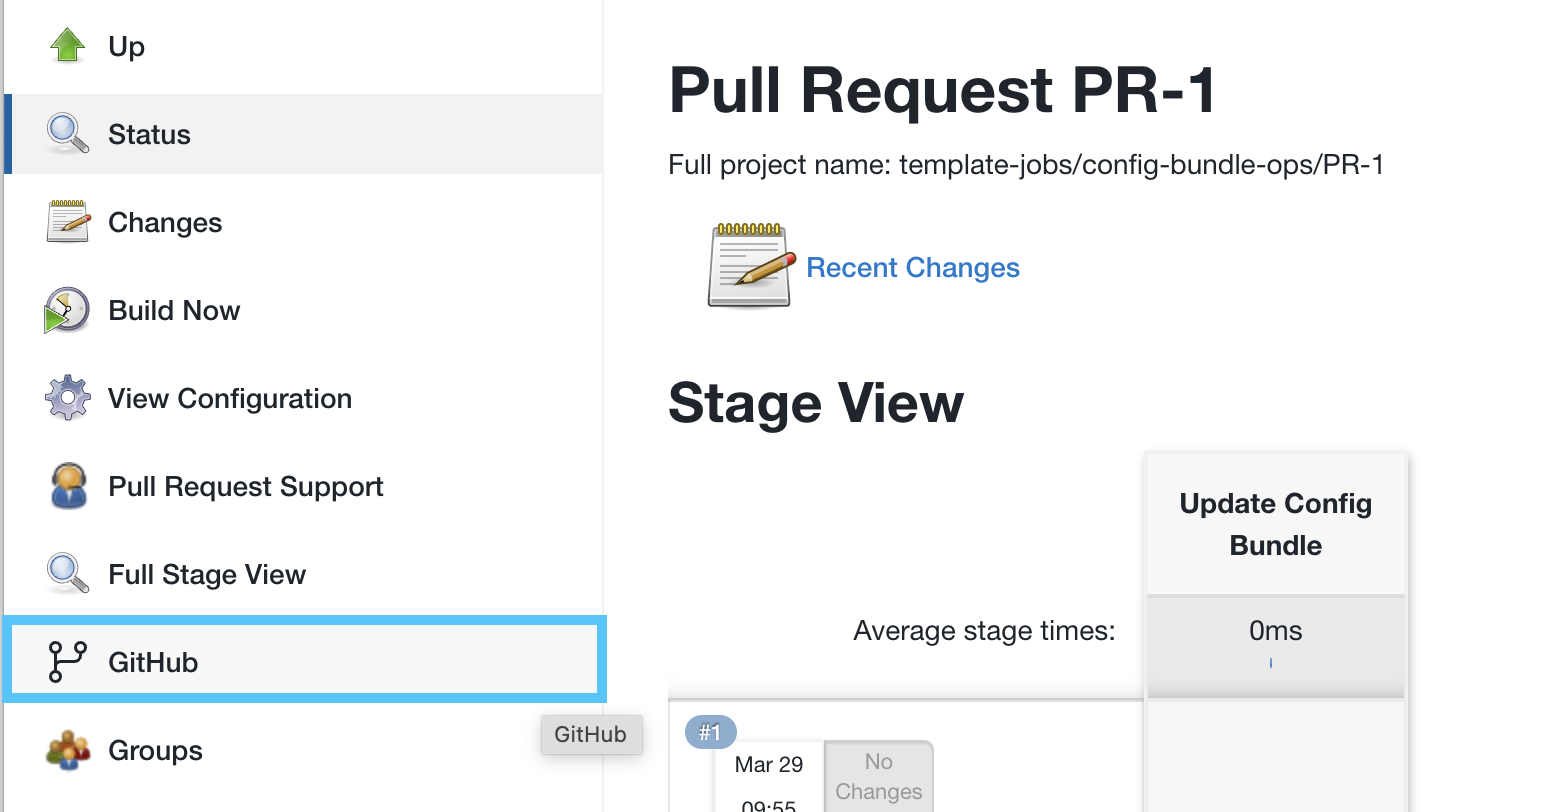The height and width of the screenshot is (812, 1566).
Task: Open the Recent Changes link
Action: pos(912,267)
